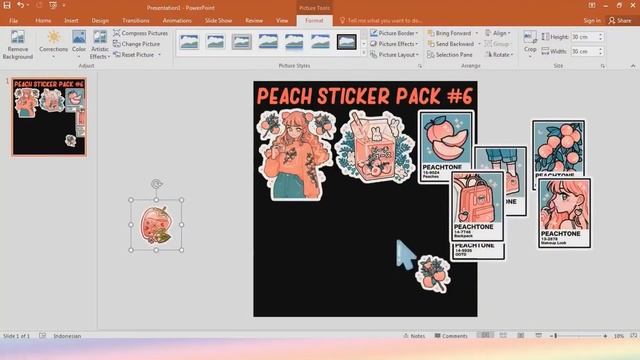
Task: Open the Corrections brightness menu
Action: (x=53, y=45)
